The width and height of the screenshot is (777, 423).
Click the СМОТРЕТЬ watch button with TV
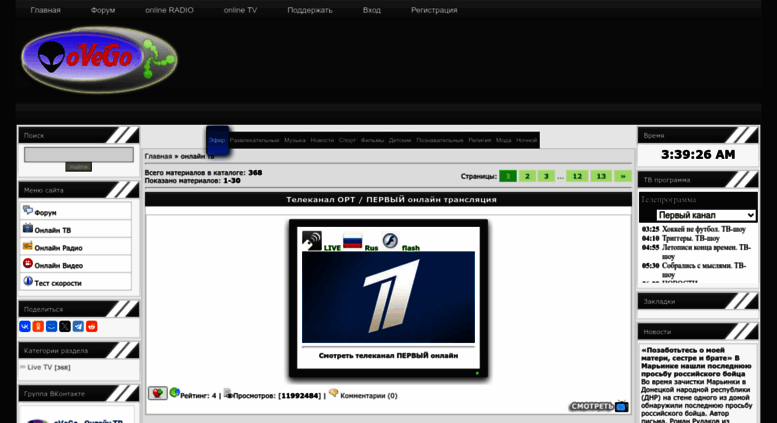599,406
